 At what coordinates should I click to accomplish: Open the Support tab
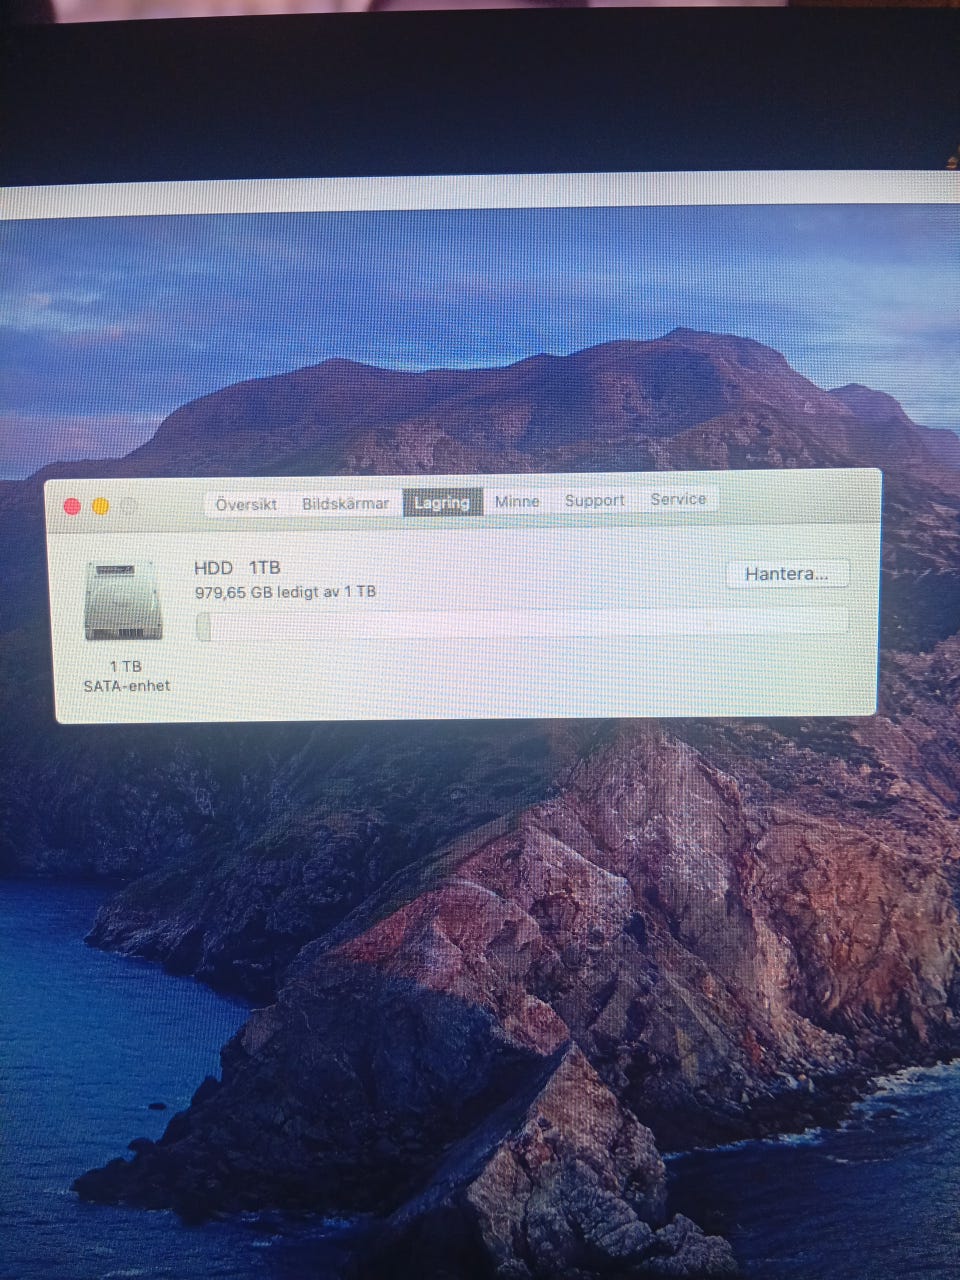click(594, 500)
